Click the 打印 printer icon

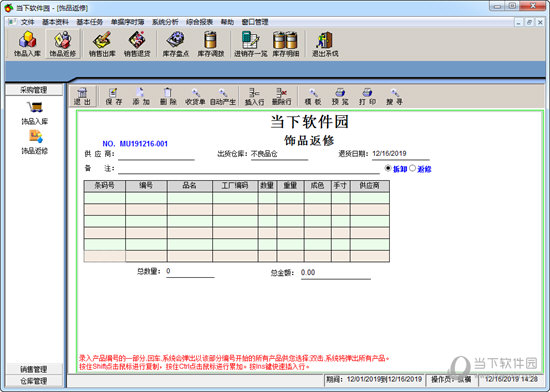tap(367, 96)
